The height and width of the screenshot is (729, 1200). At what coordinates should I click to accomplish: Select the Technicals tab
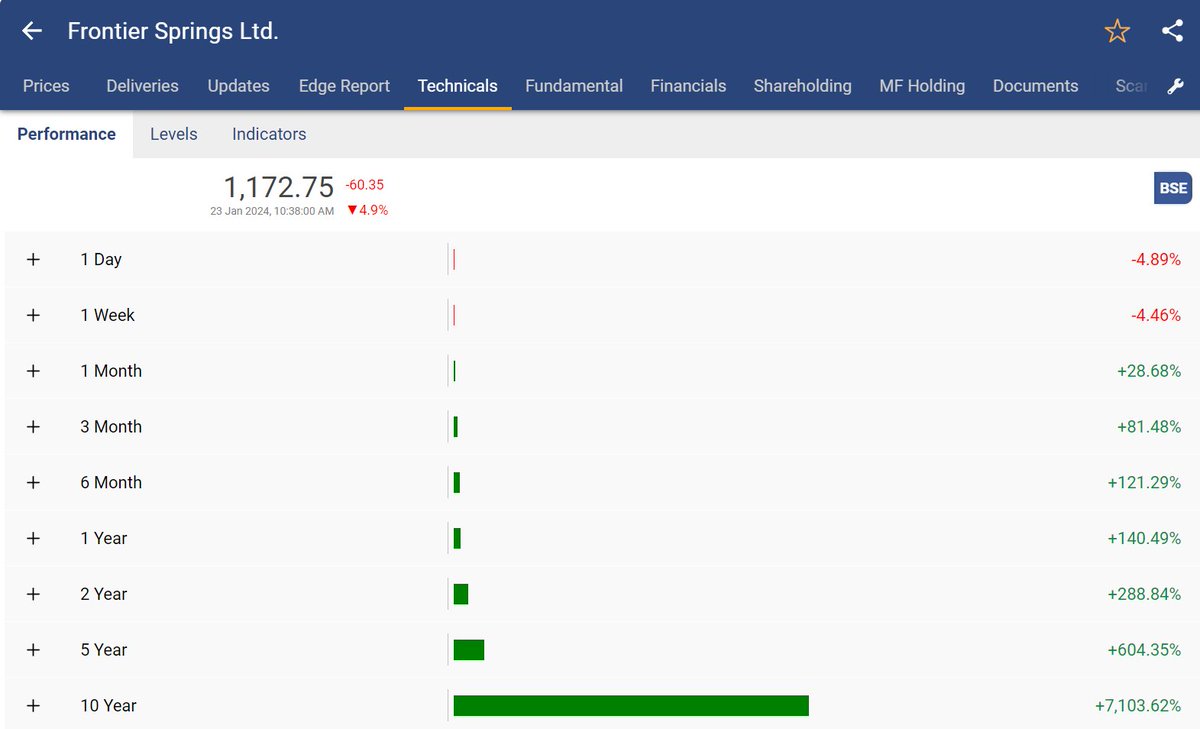tap(458, 86)
